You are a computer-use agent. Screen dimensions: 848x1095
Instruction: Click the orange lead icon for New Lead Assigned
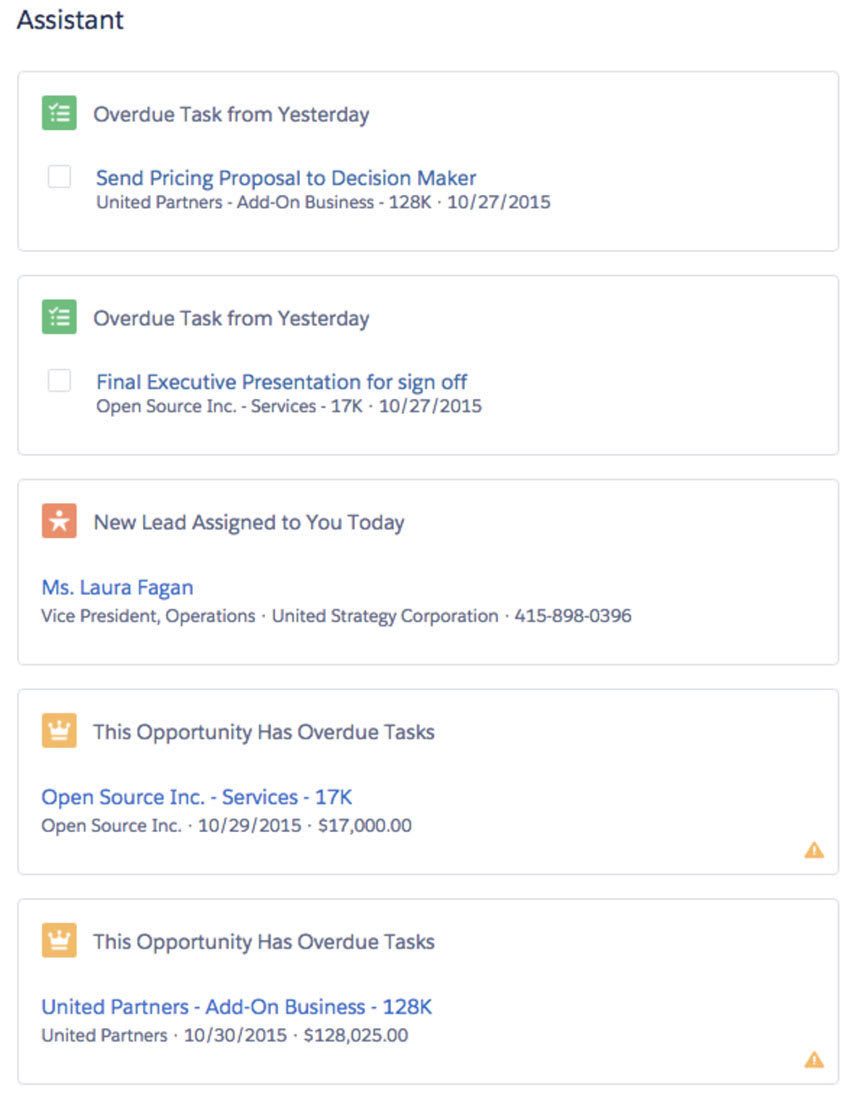click(x=59, y=521)
